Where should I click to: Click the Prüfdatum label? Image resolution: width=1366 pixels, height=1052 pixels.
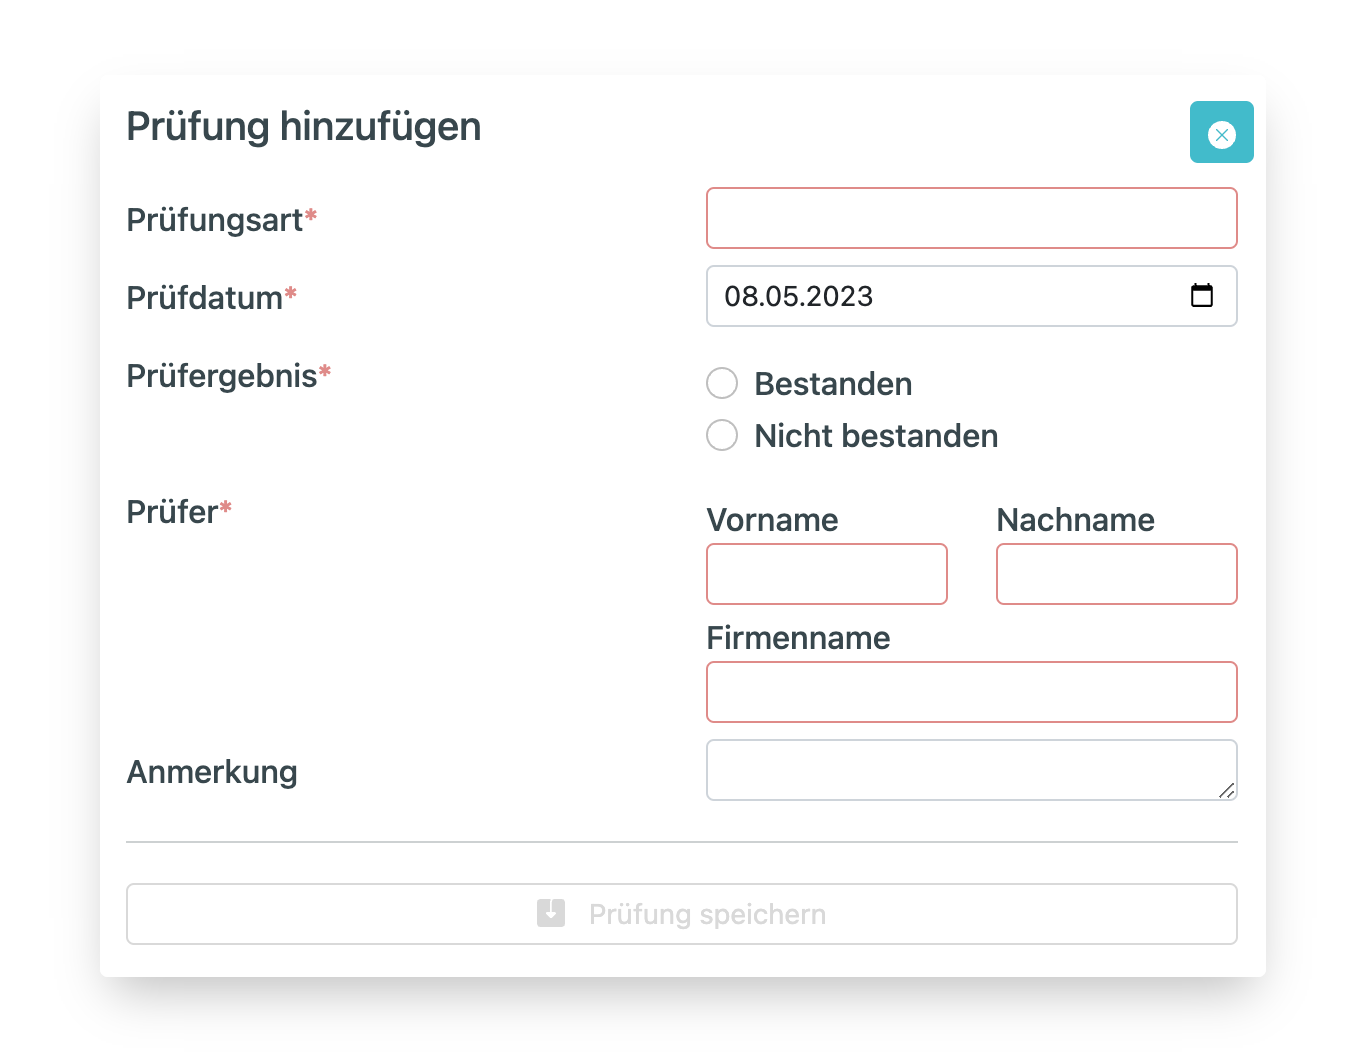point(211,298)
